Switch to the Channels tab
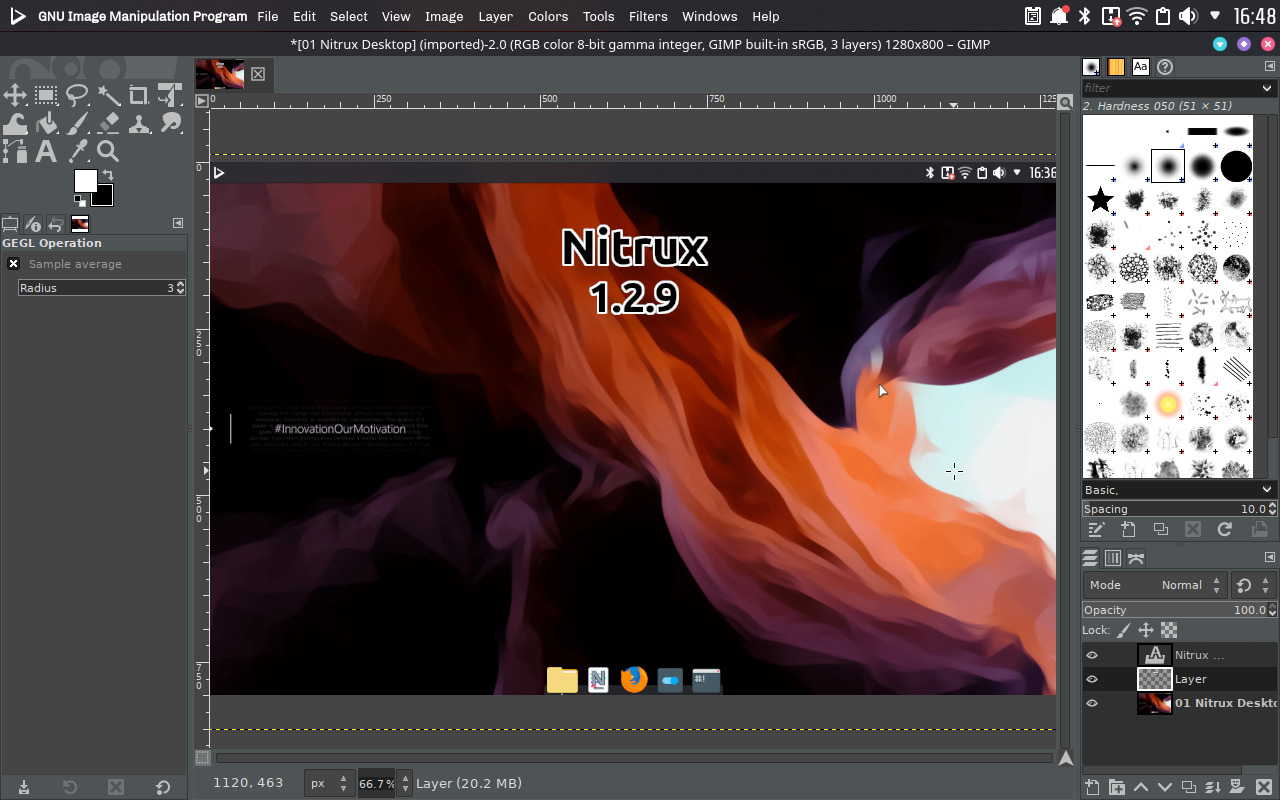The height and width of the screenshot is (800, 1280). (x=1112, y=558)
